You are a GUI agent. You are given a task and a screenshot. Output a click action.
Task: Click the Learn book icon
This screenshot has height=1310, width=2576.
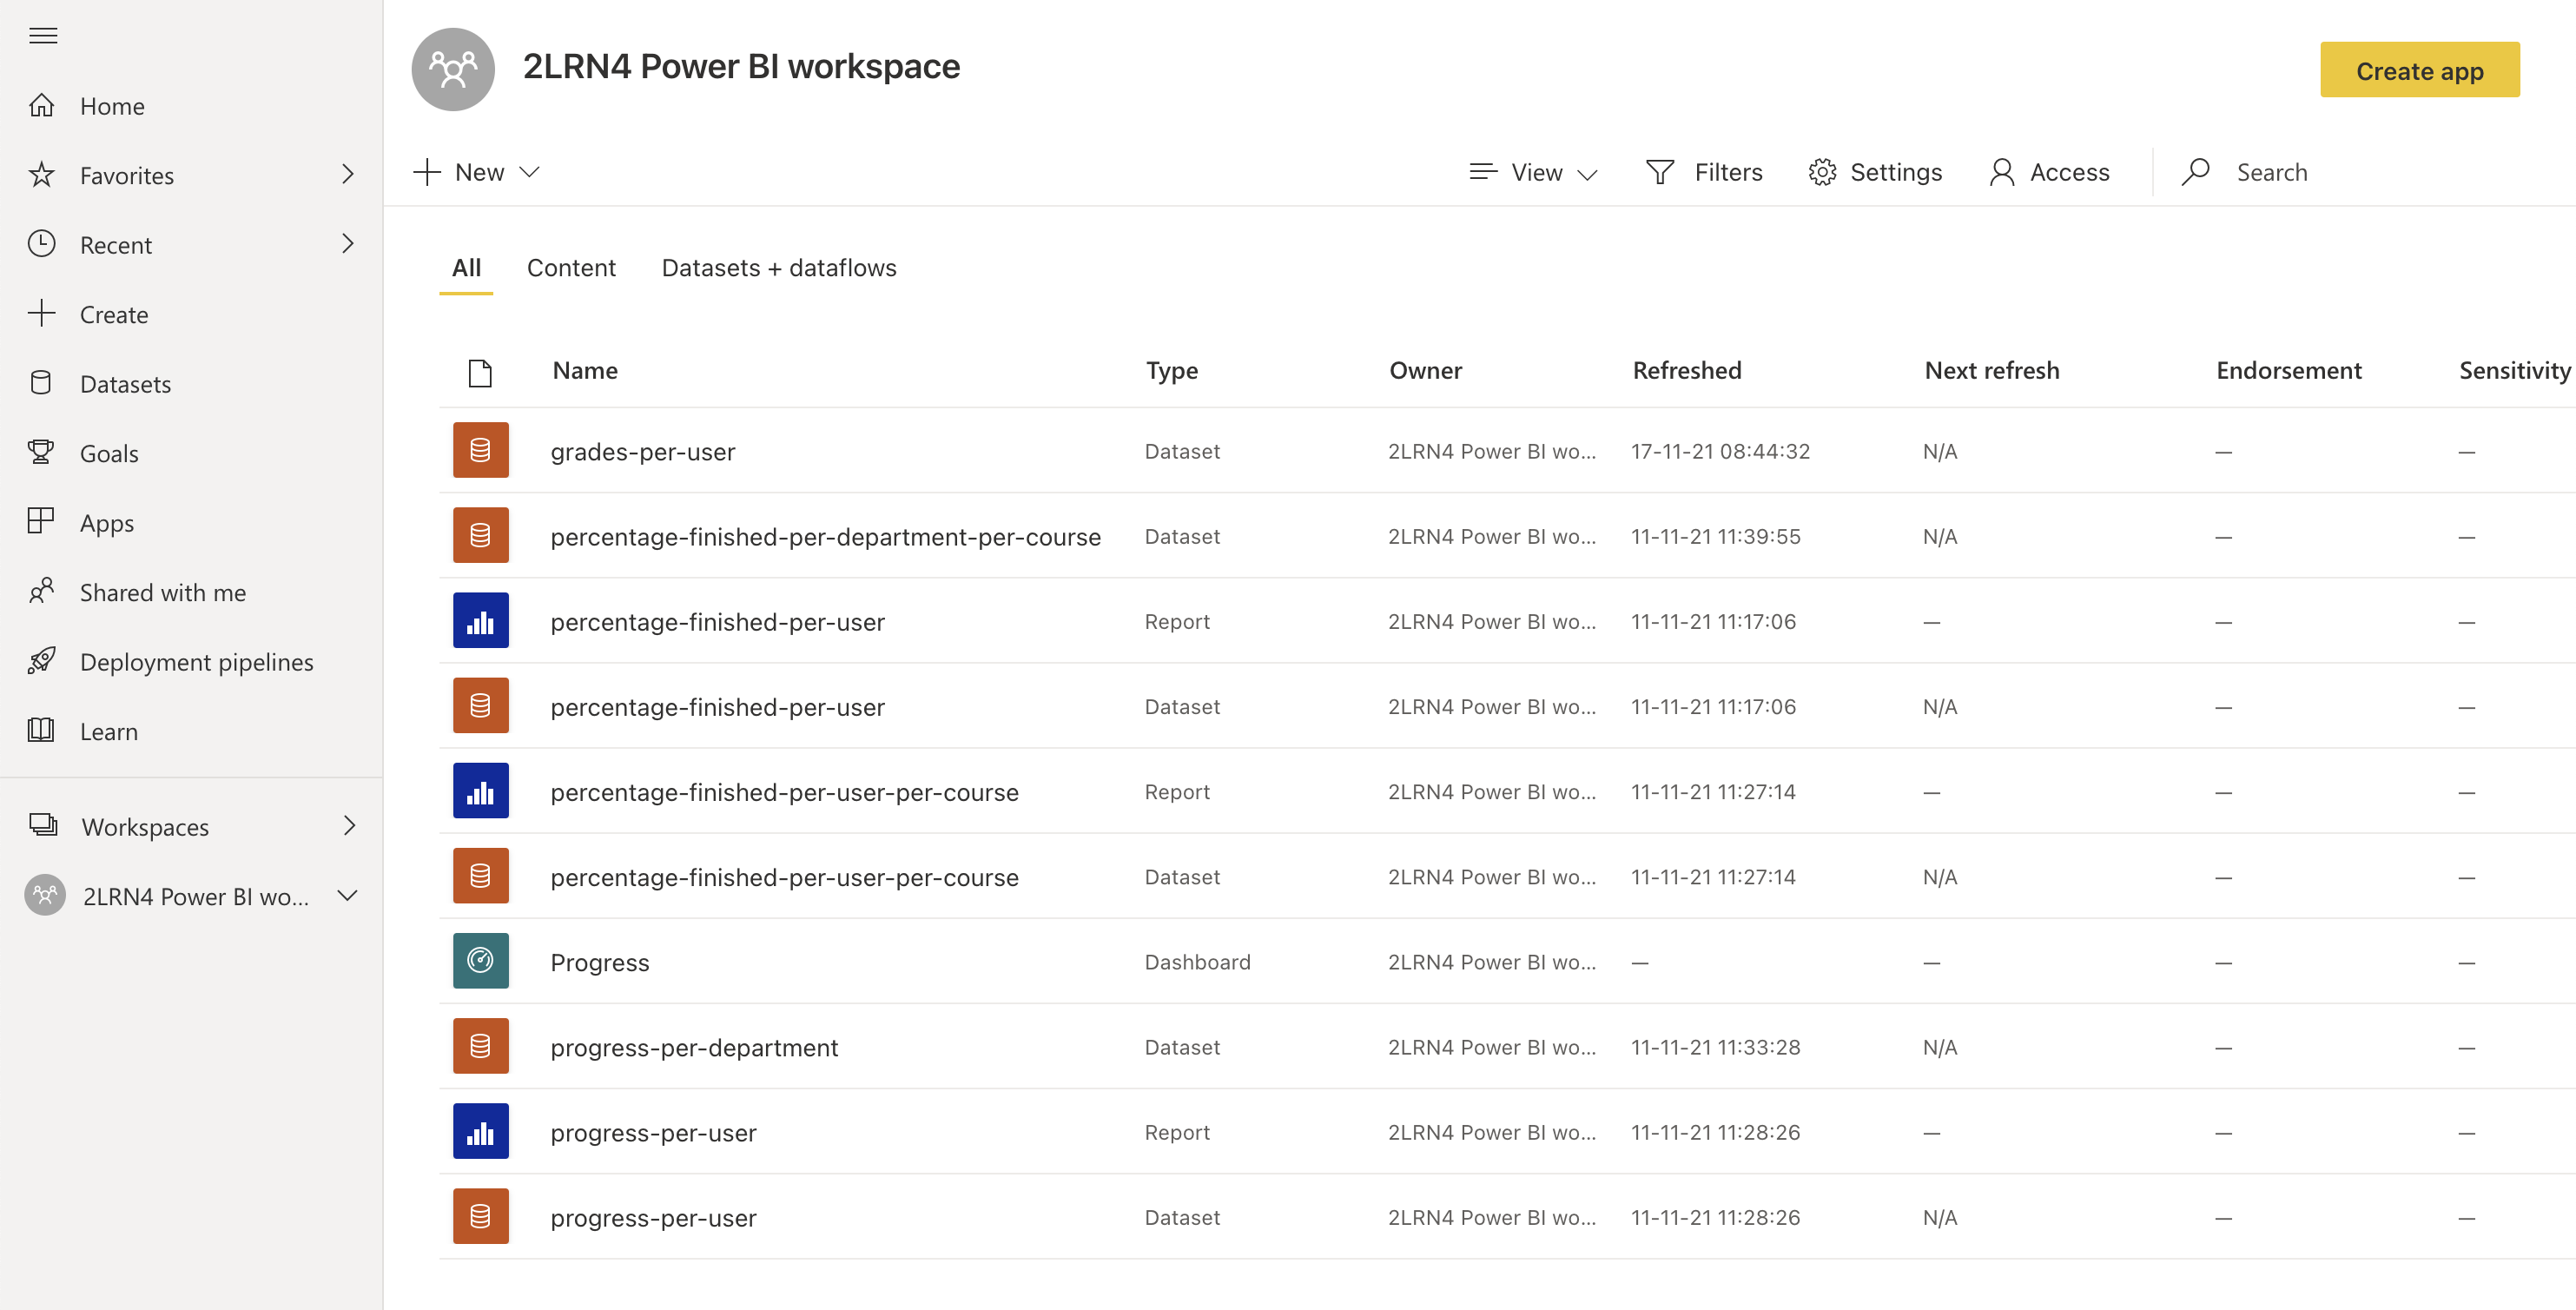(41, 730)
